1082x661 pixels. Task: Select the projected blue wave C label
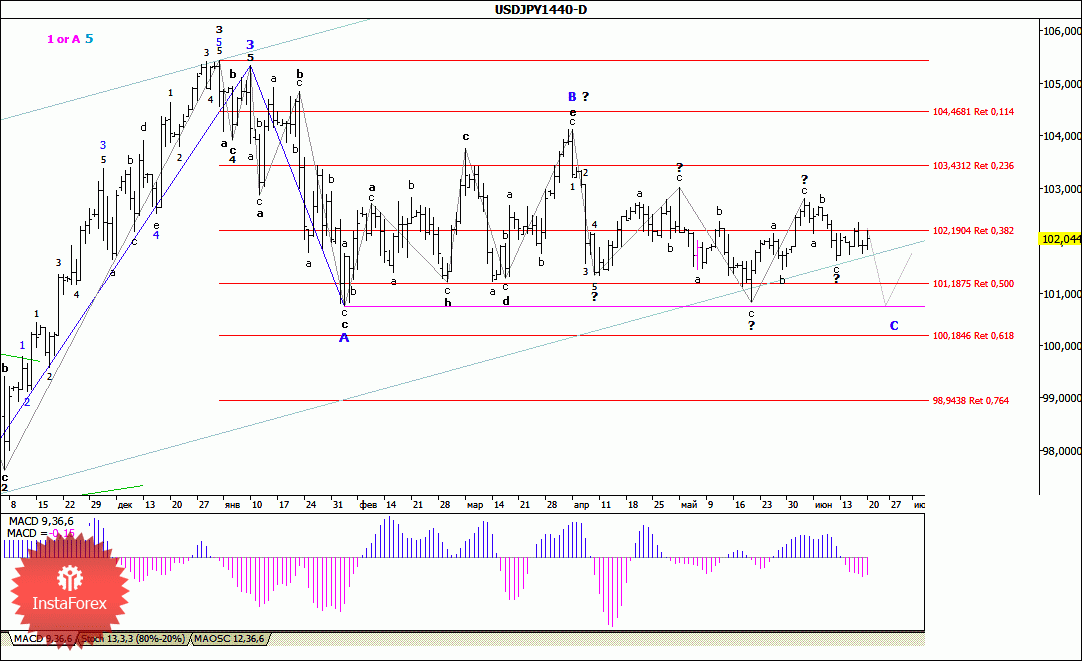(894, 326)
